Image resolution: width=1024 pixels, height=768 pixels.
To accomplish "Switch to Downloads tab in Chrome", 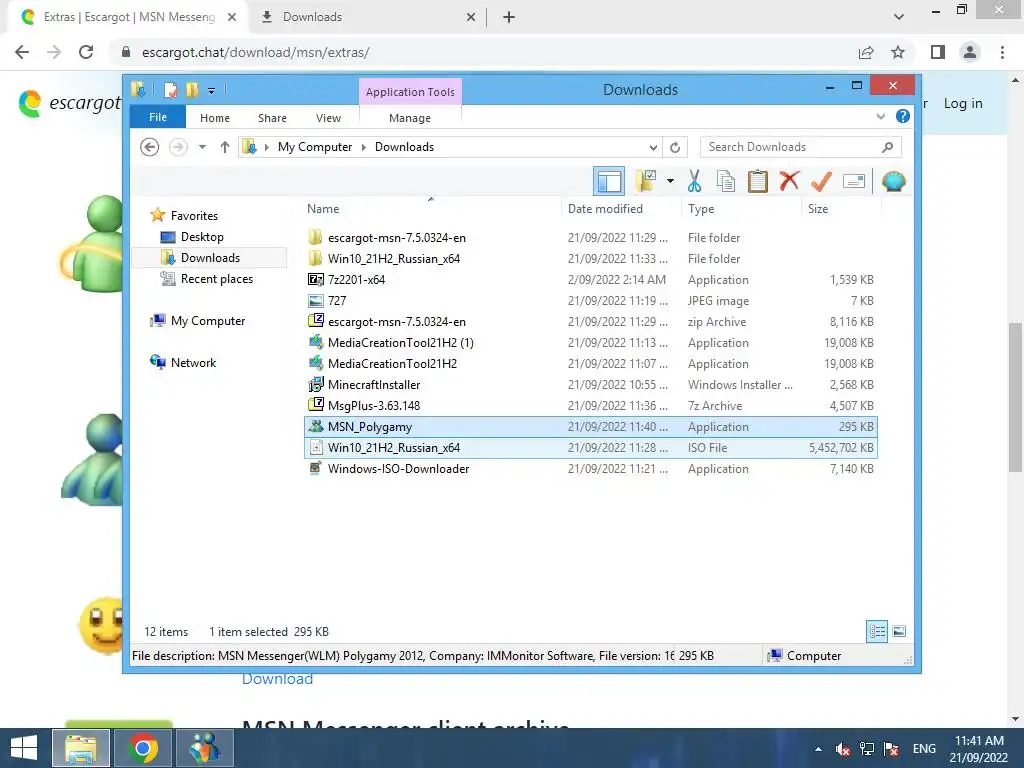I will [x=367, y=17].
